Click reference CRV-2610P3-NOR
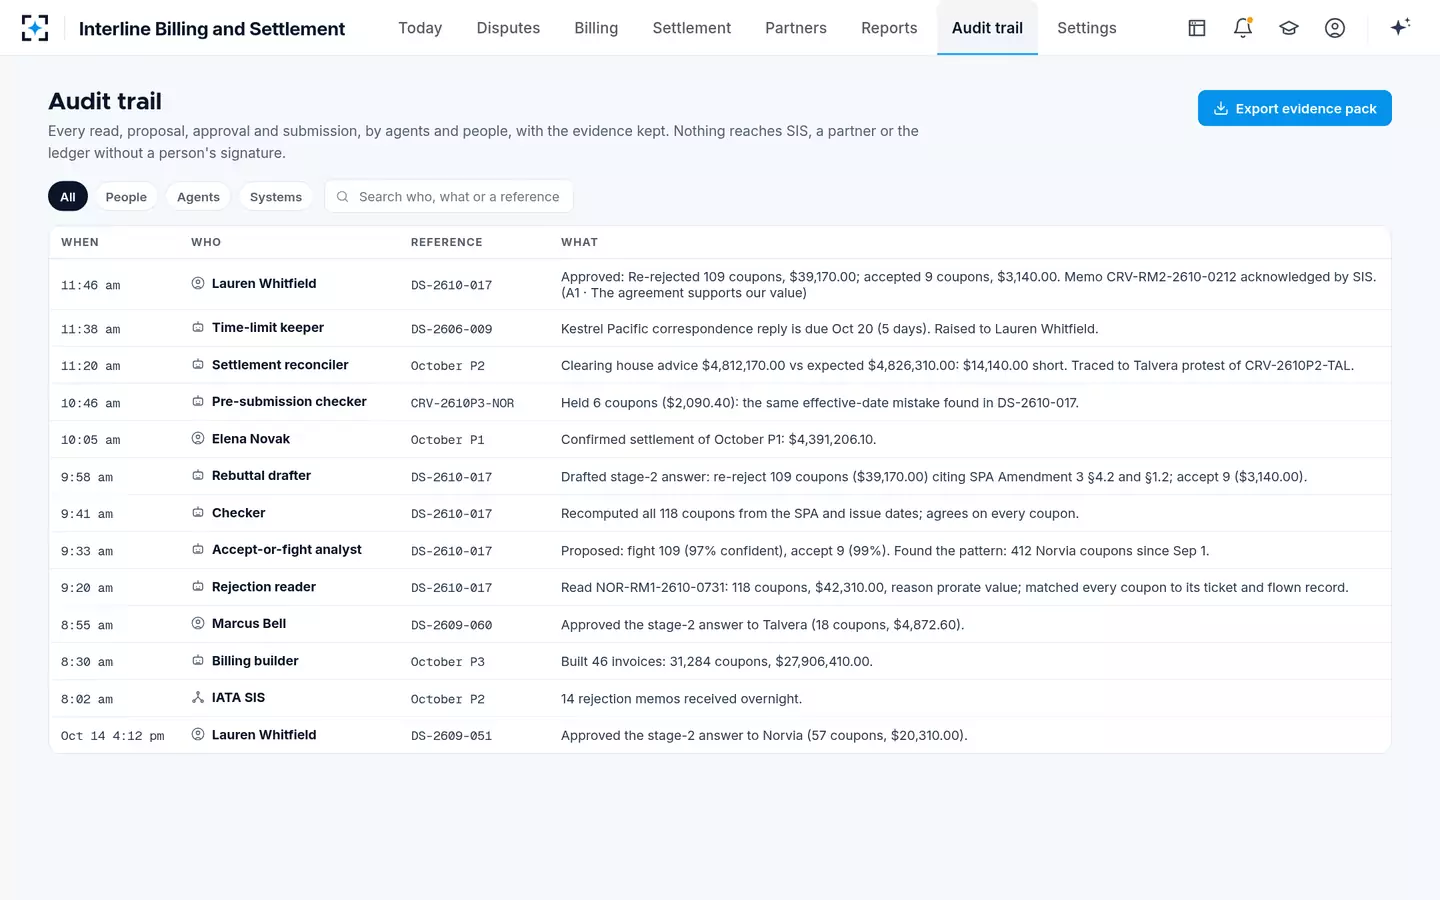 (462, 403)
